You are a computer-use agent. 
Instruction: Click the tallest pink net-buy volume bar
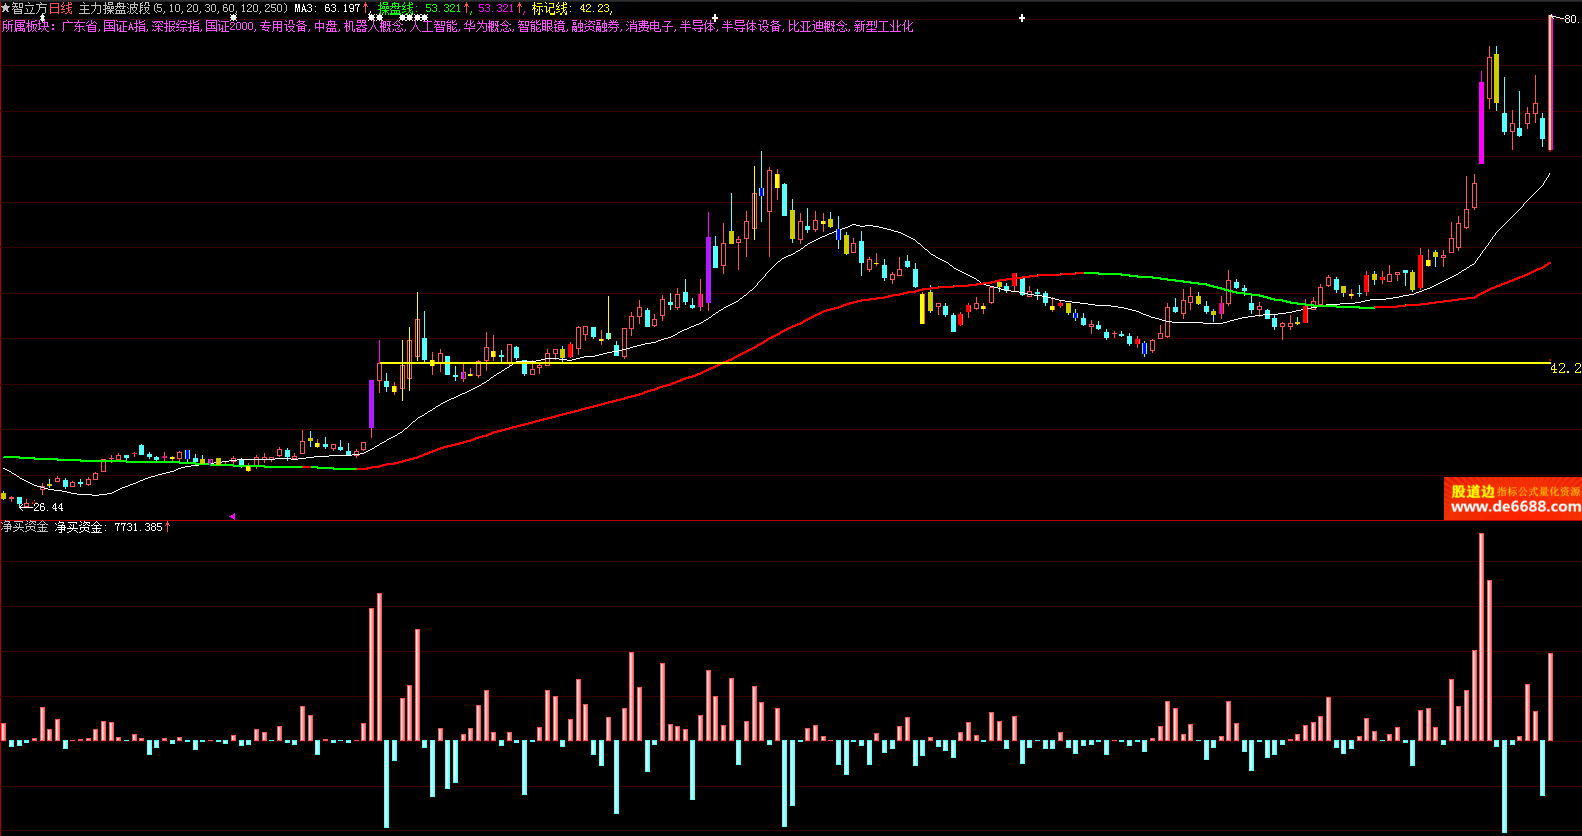coord(1481,636)
